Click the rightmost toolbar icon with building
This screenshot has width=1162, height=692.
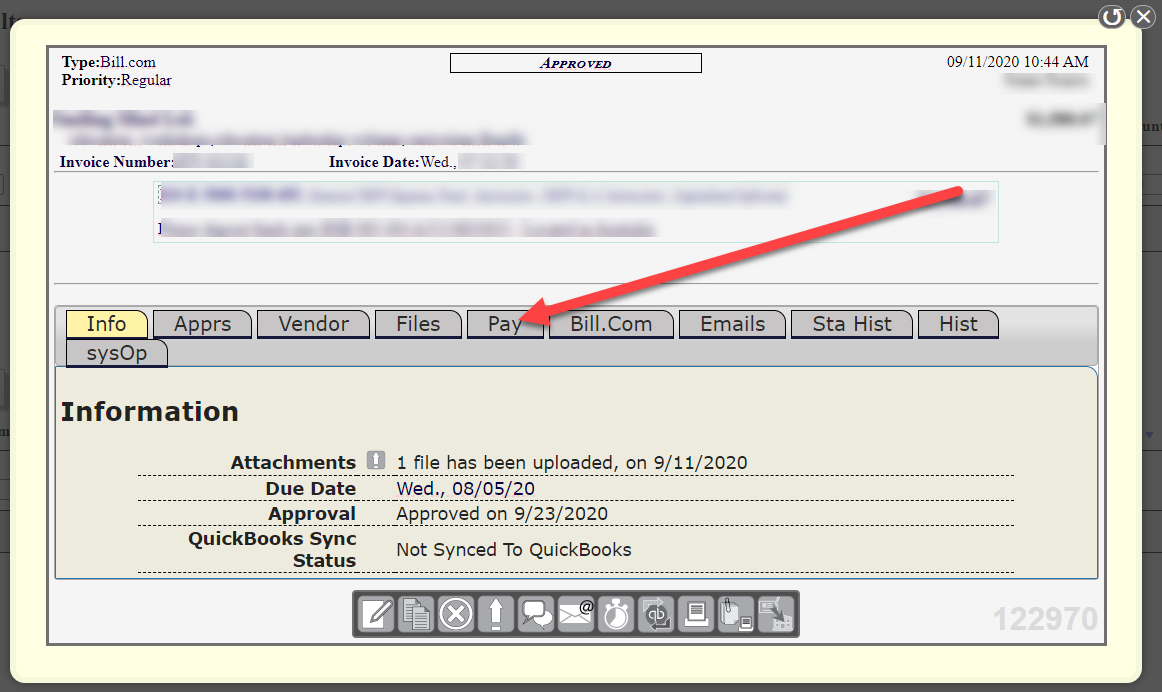(776, 614)
